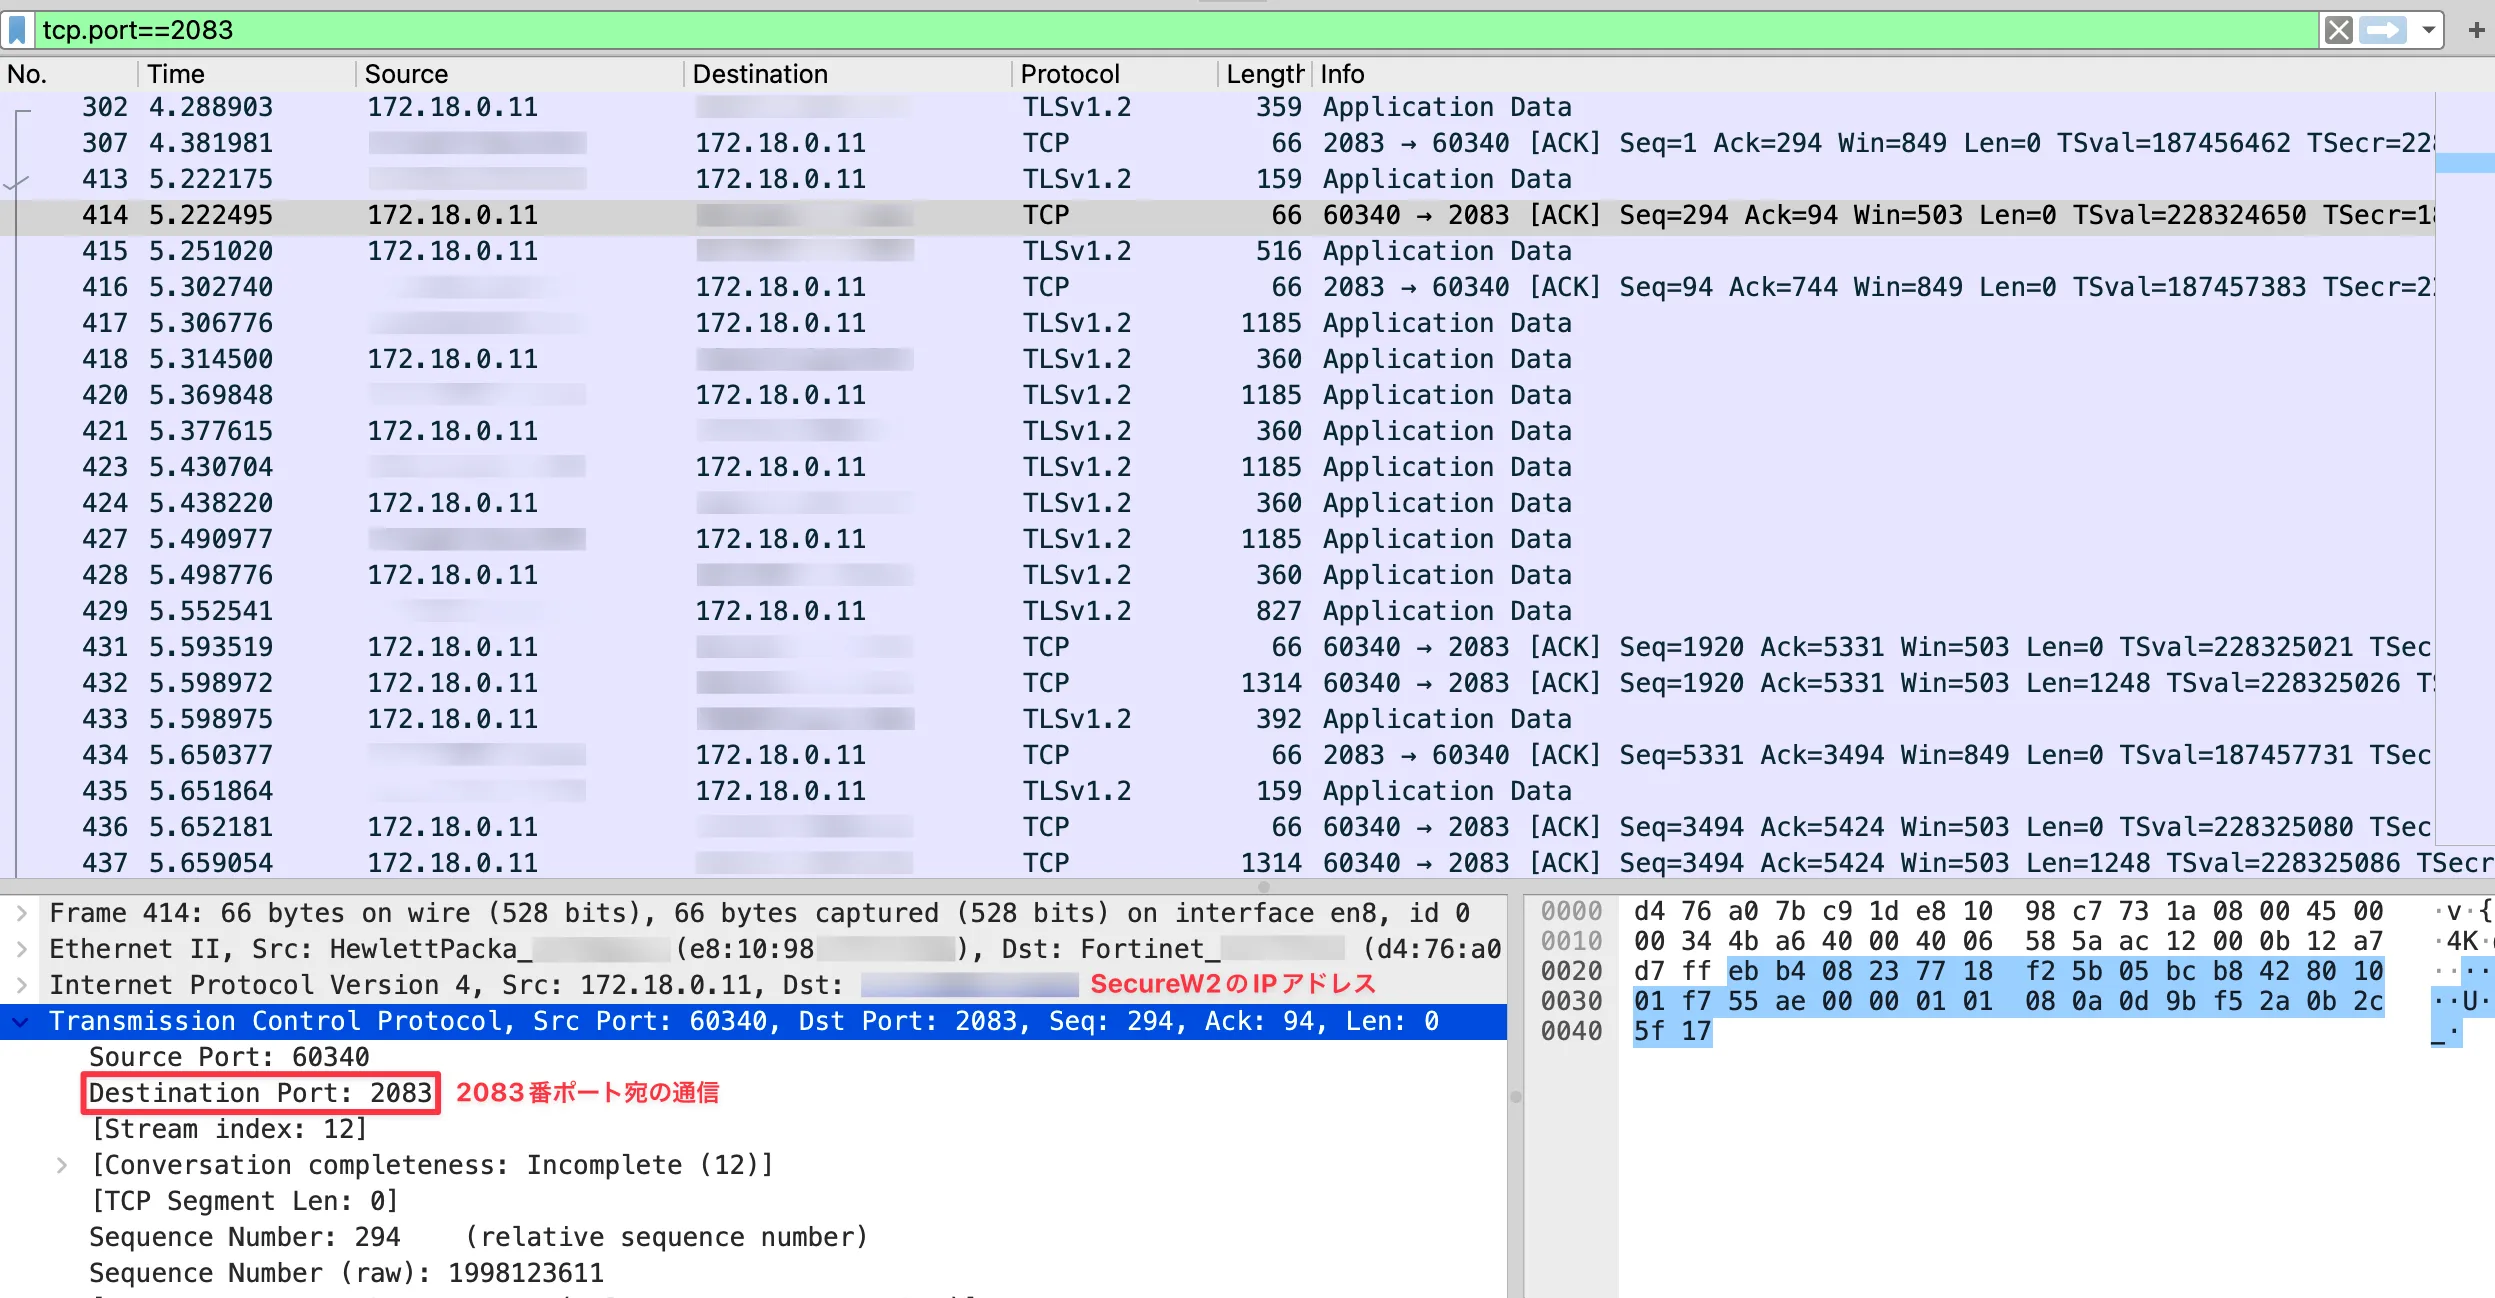Select packet 433 Application Data row
This screenshot has width=2495, height=1298.
(x=1446, y=719)
